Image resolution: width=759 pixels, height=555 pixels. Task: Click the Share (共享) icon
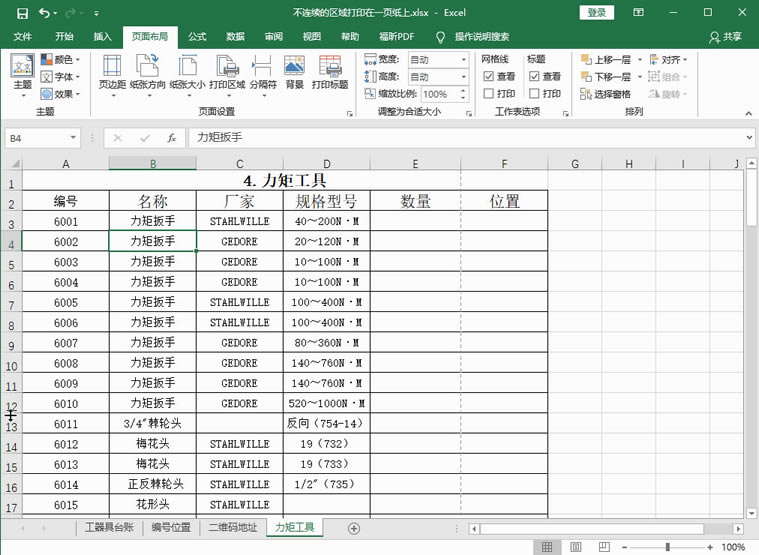coord(714,37)
